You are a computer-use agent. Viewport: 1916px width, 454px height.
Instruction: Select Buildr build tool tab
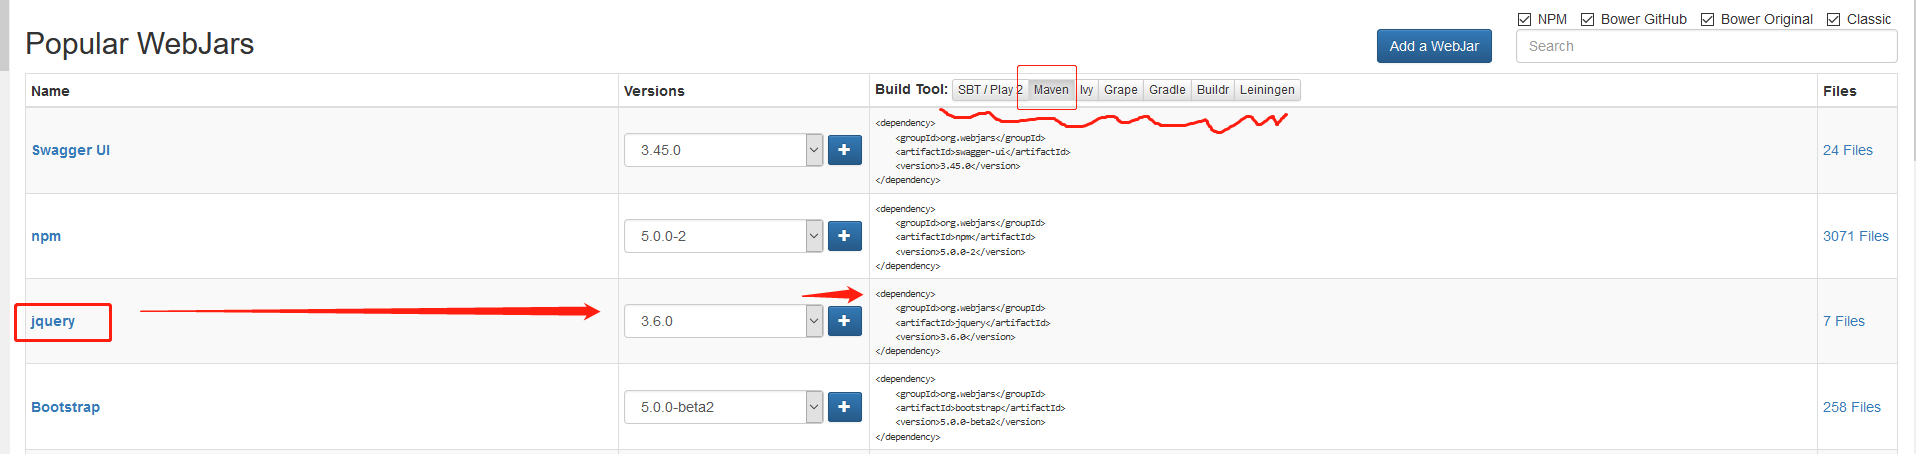click(1213, 90)
